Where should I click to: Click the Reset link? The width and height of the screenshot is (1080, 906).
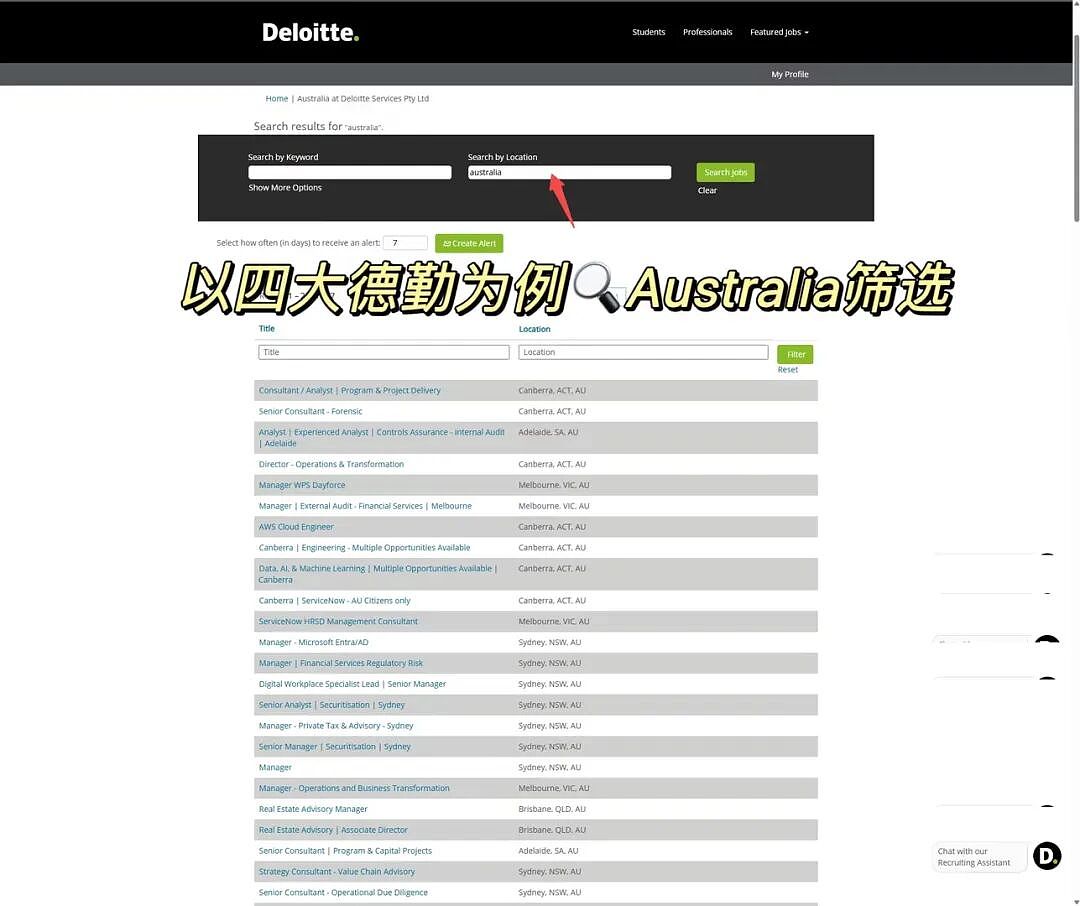point(787,370)
